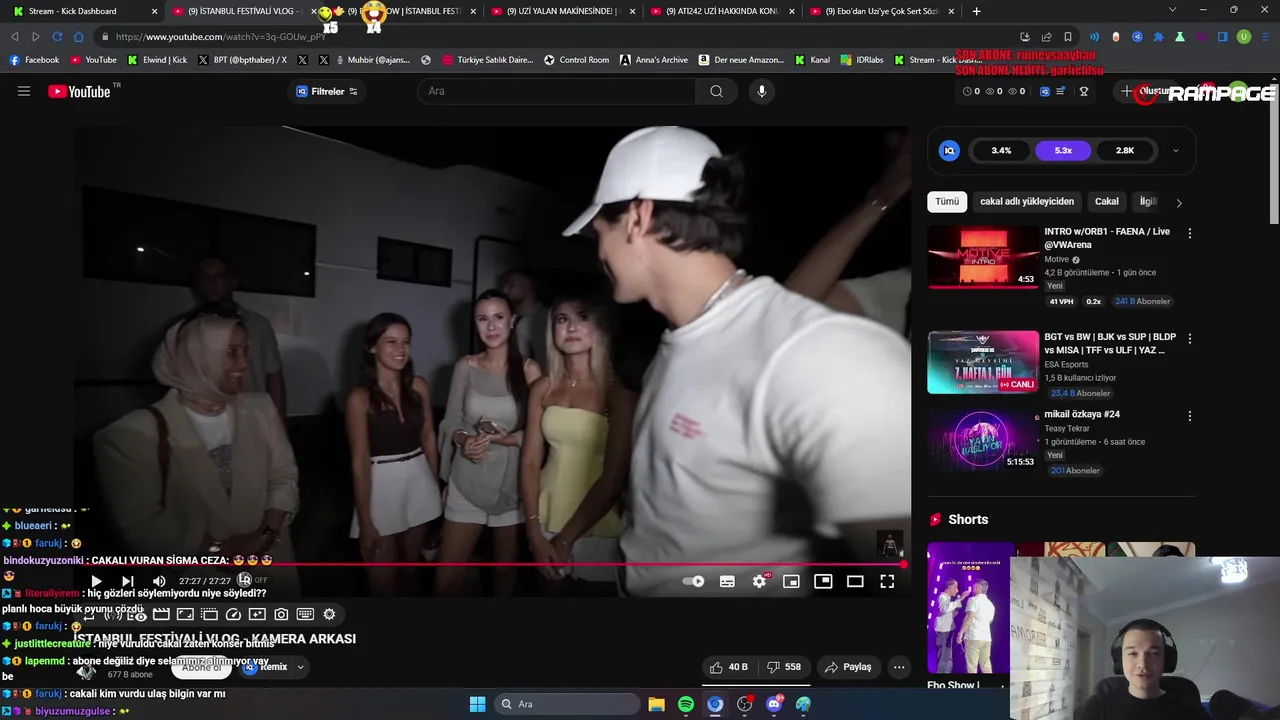The image size is (1280, 720).
Task: Open the Facebook bookmark
Action: pyautogui.click(x=34, y=60)
